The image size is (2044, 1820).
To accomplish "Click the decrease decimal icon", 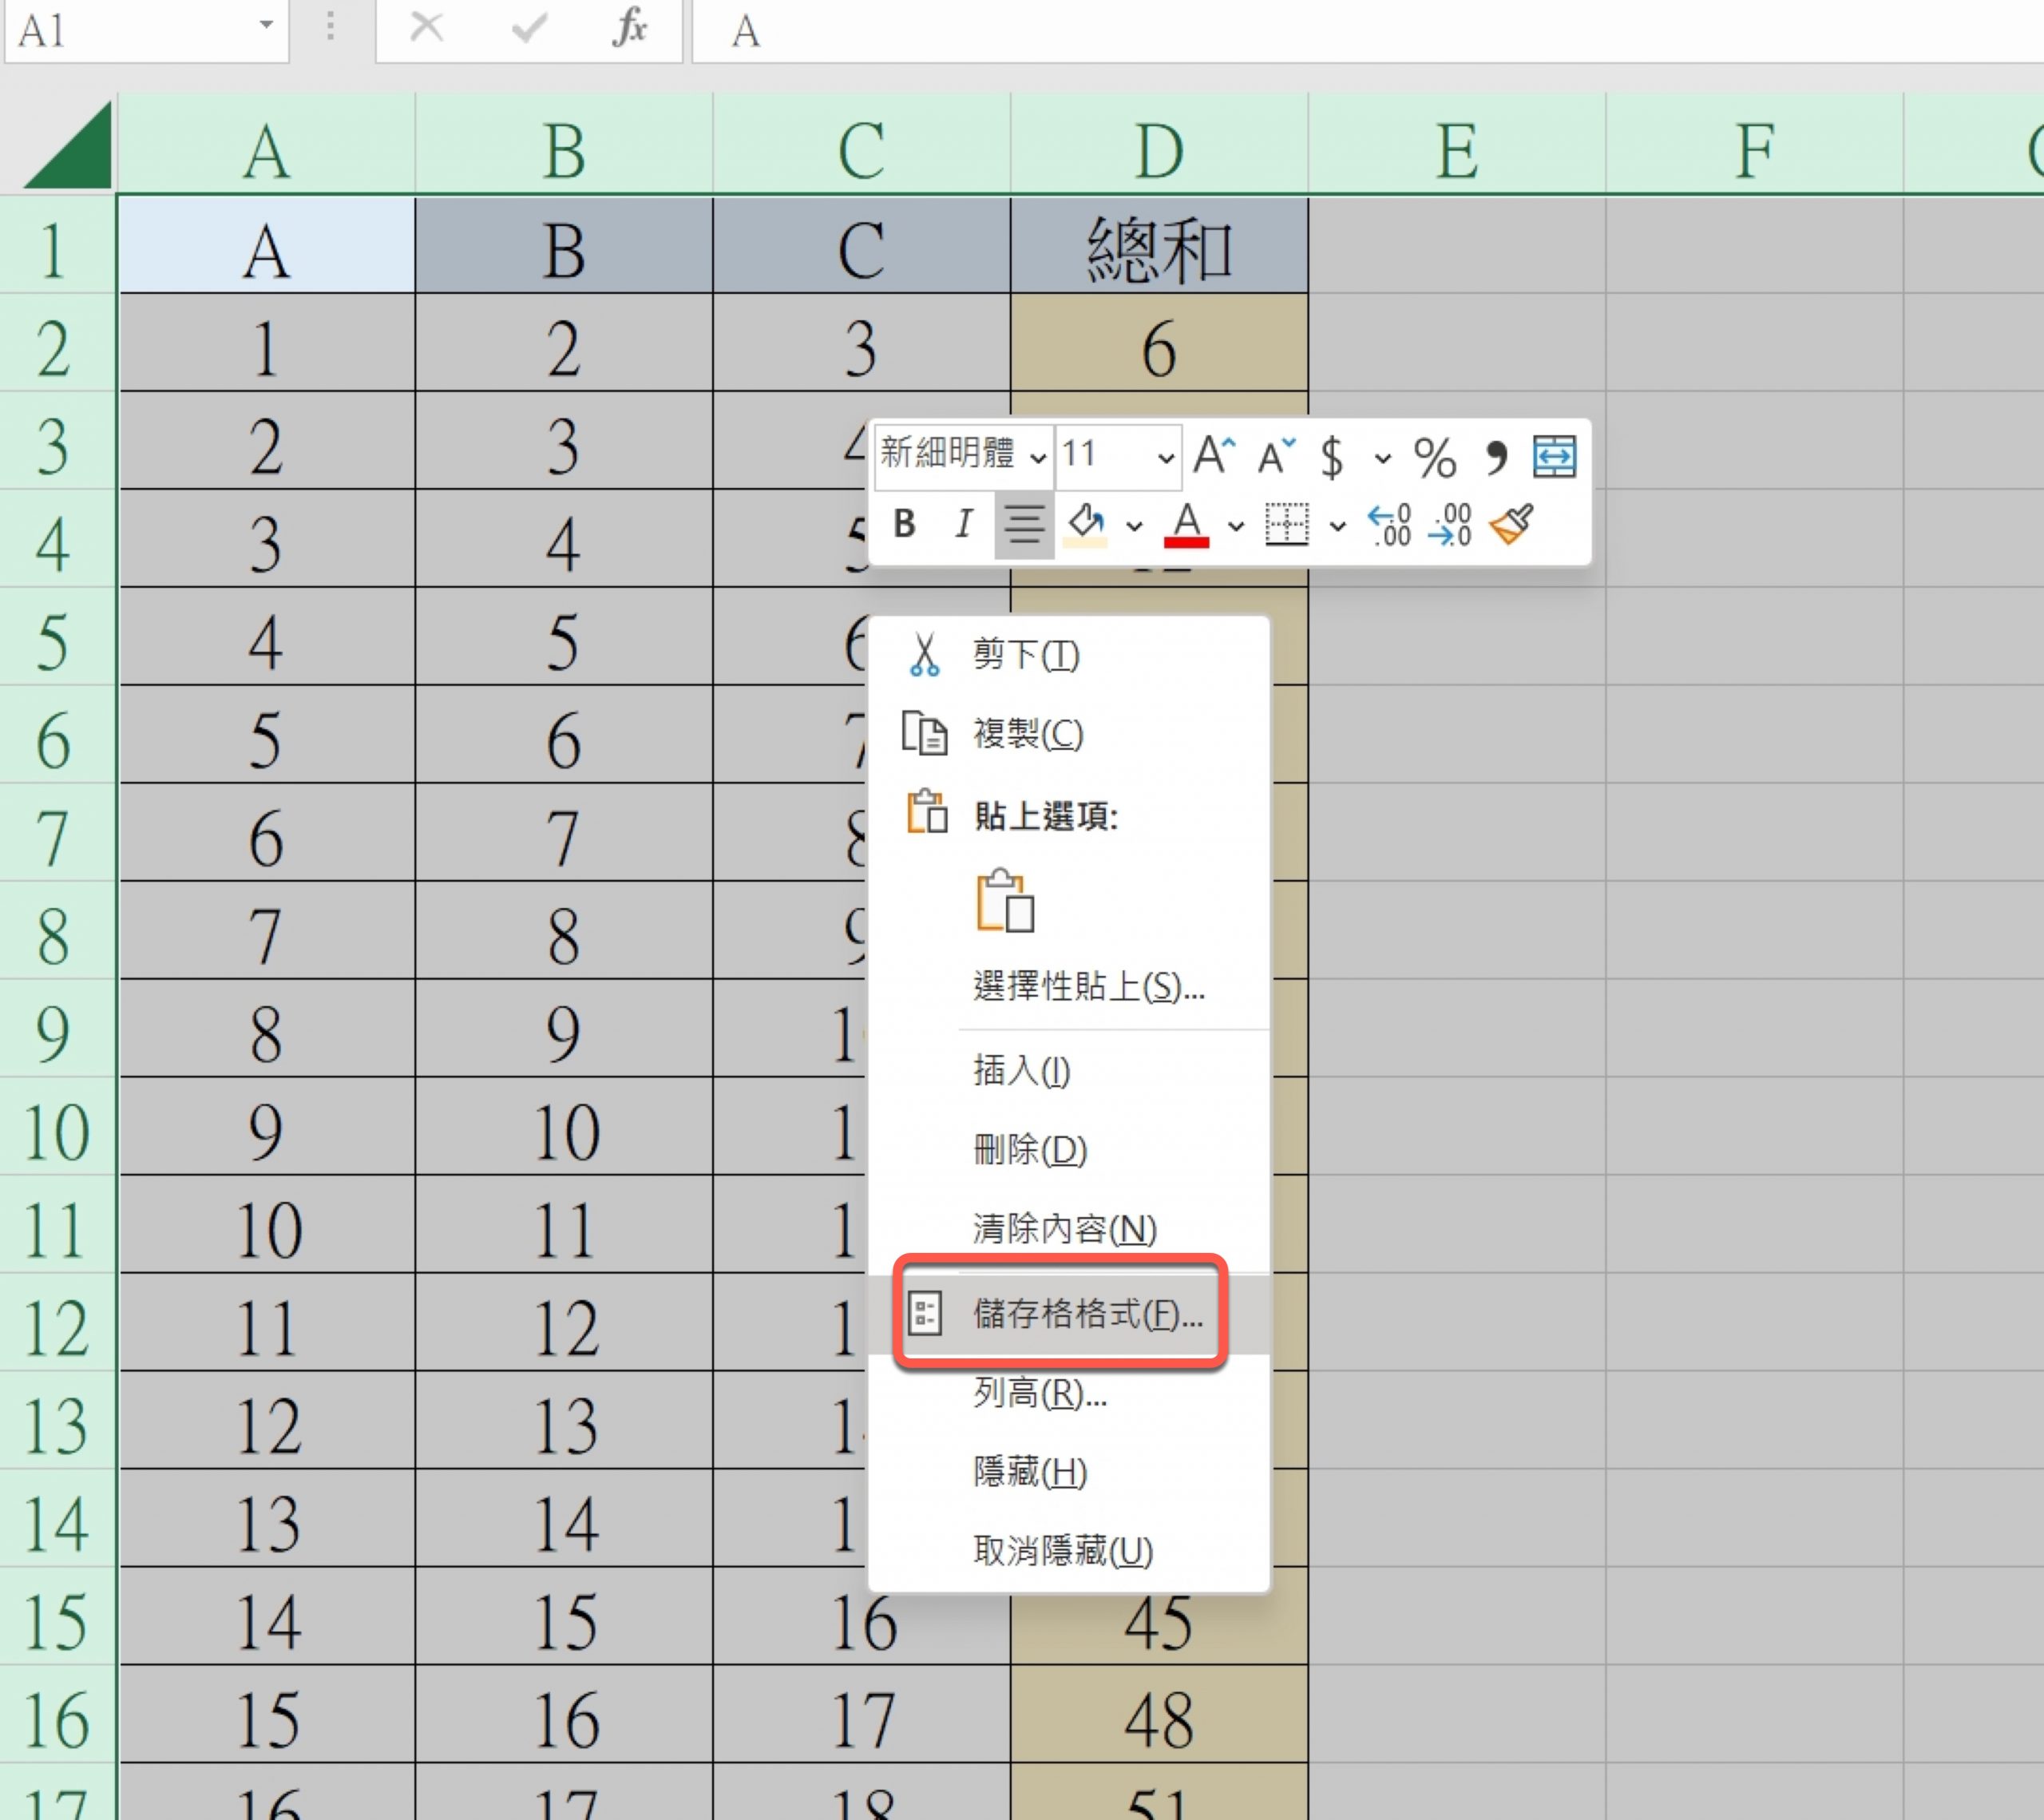I will 1450,524.
